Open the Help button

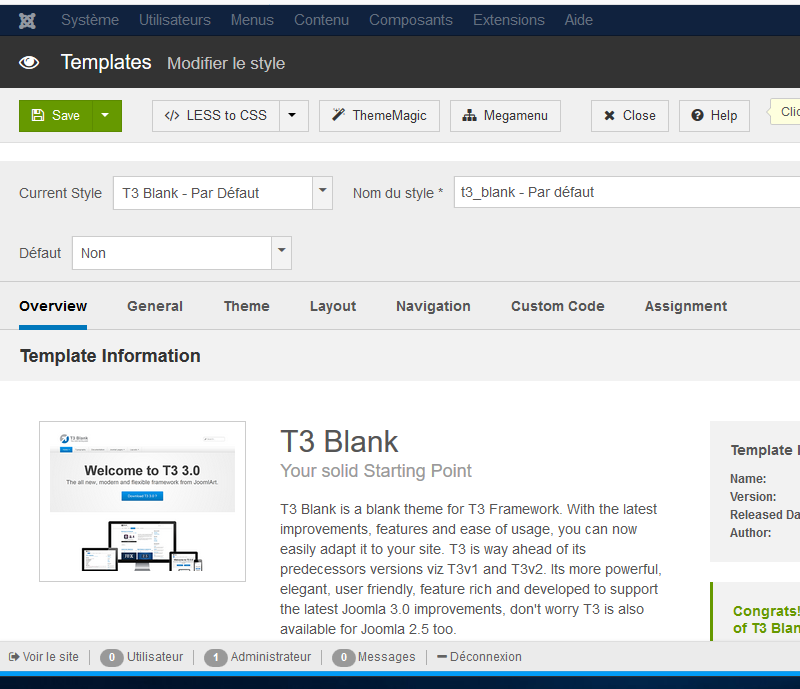click(714, 116)
